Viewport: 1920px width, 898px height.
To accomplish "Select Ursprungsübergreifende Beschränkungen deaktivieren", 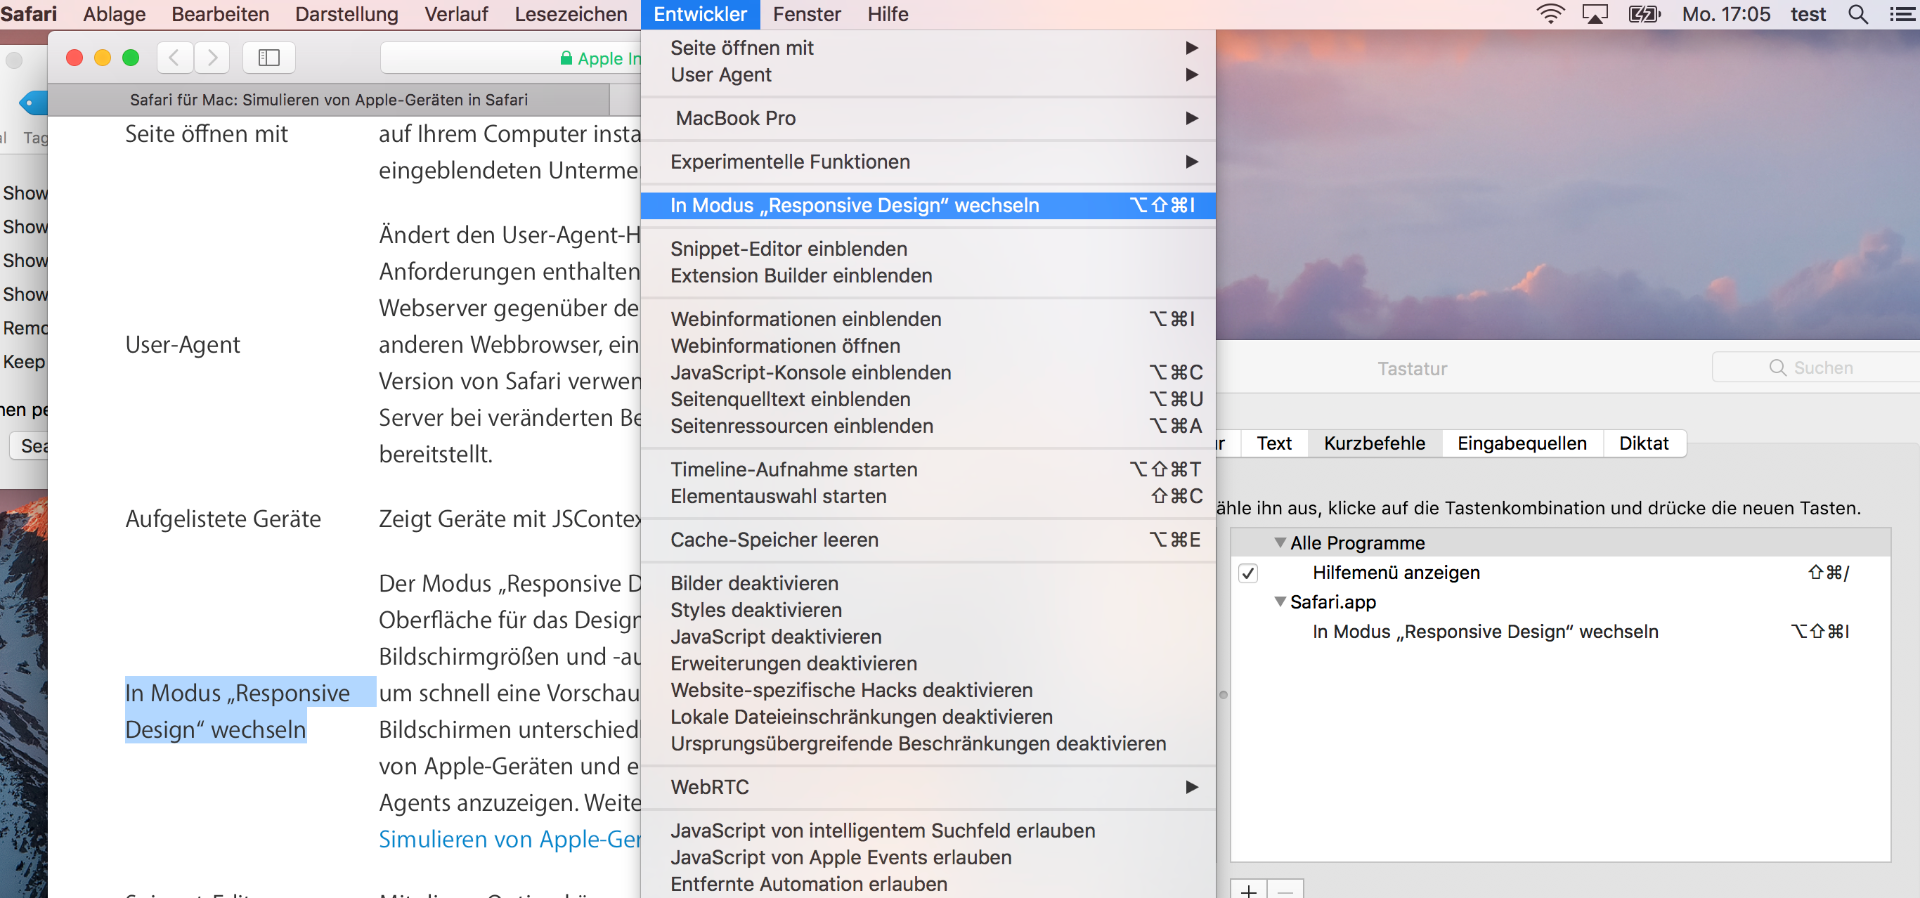I will (928, 744).
